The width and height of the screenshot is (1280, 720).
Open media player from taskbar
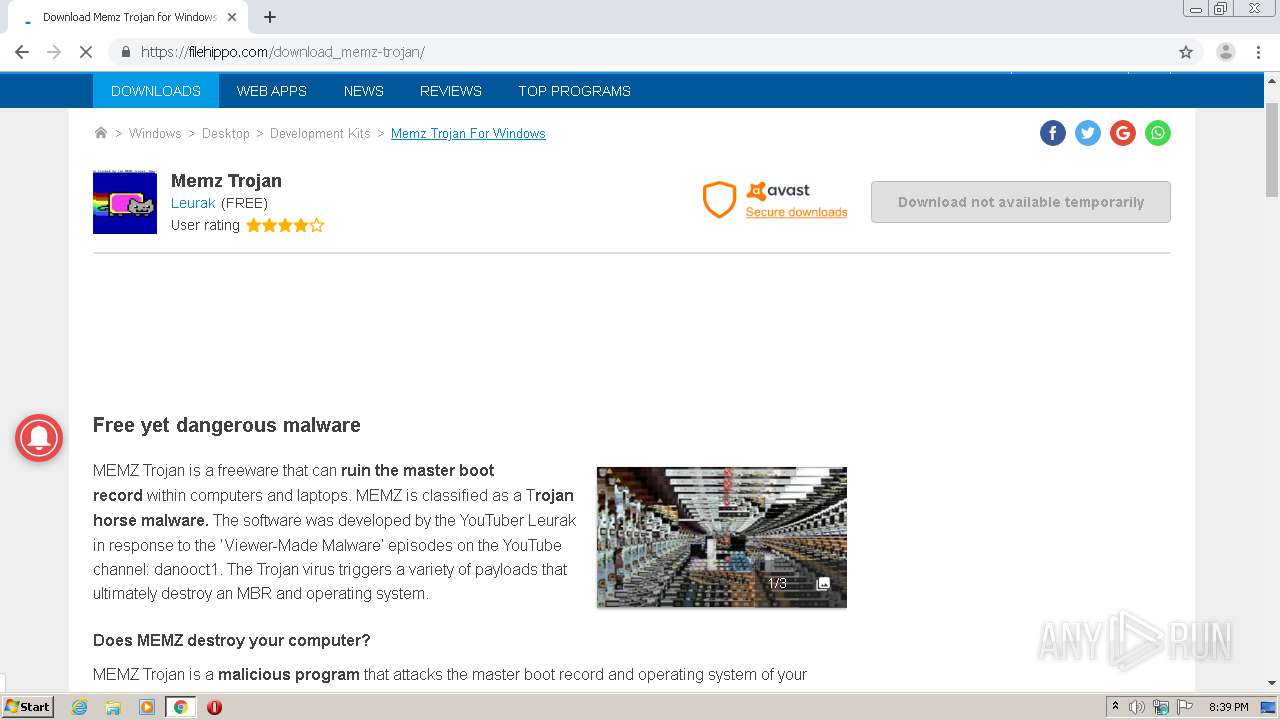click(x=147, y=707)
